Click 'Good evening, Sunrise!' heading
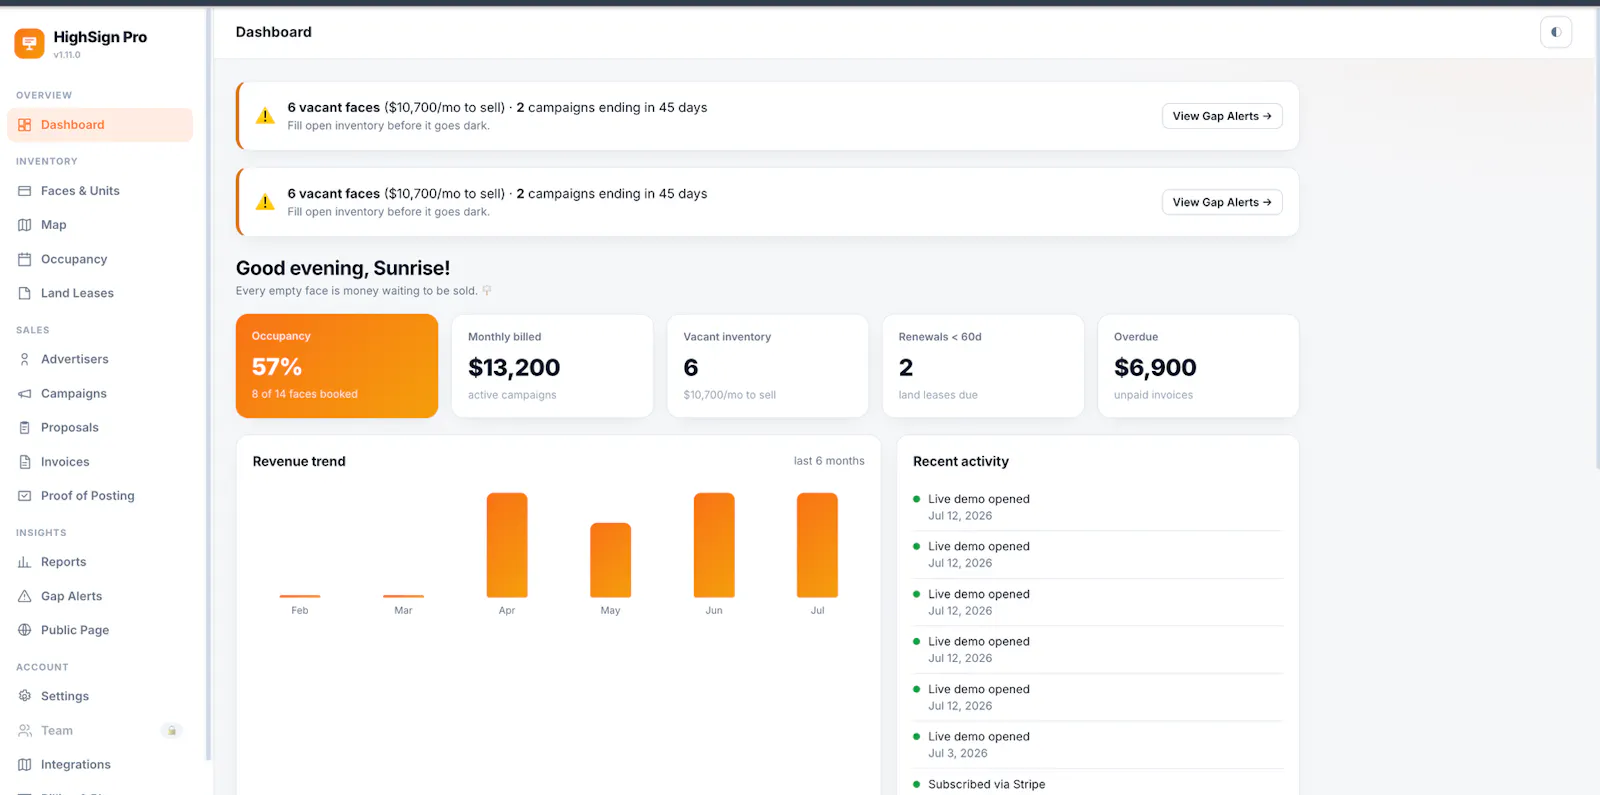Viewport: 1600px width, 795px height. click(343, 268)
